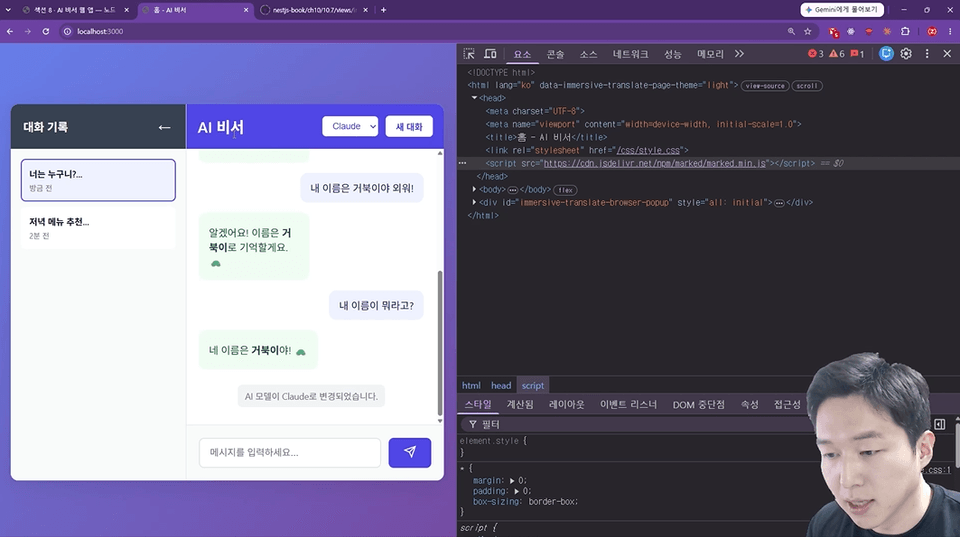The width and height of the screenshot is (960, 537).
Task: Open the 접근성 sub-tab
Action: (787, 405)
